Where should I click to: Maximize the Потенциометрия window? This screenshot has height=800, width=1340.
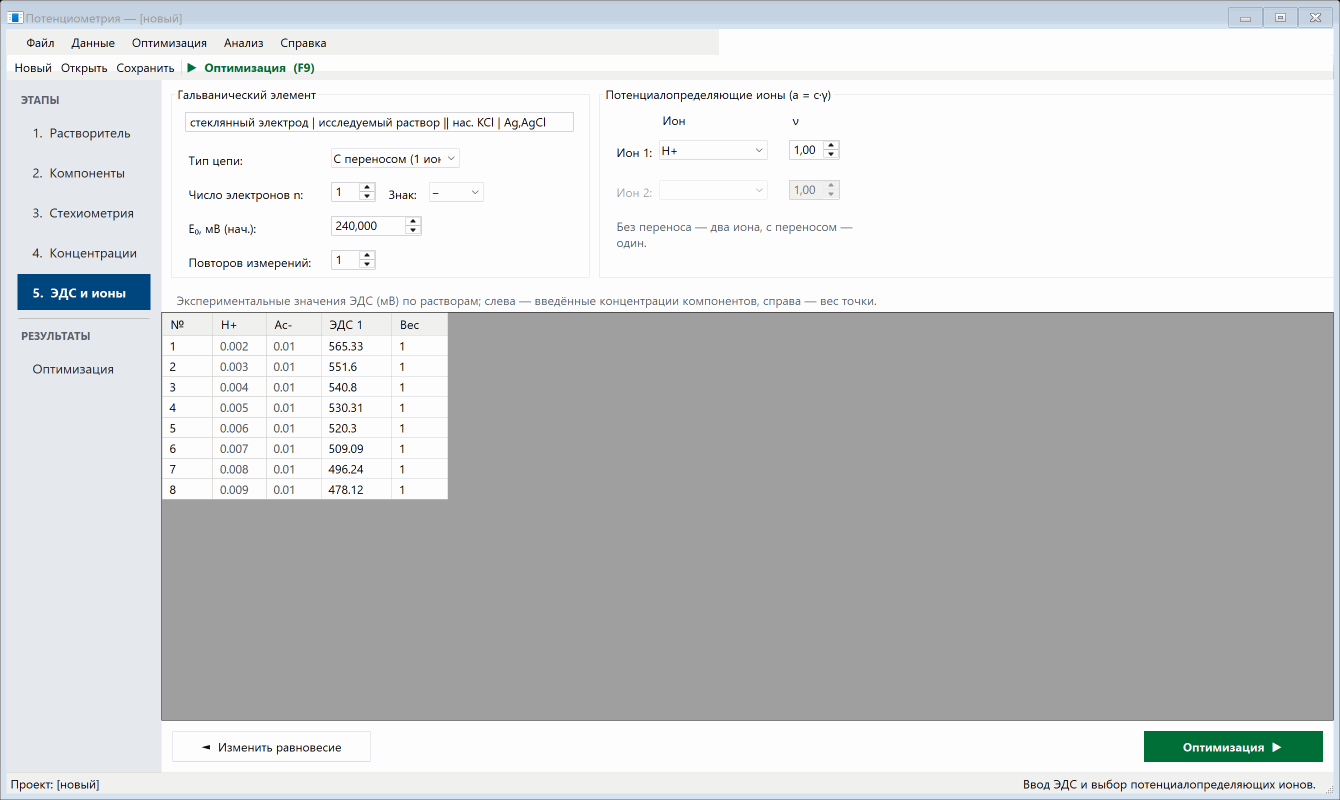(x=1280, y=17)
